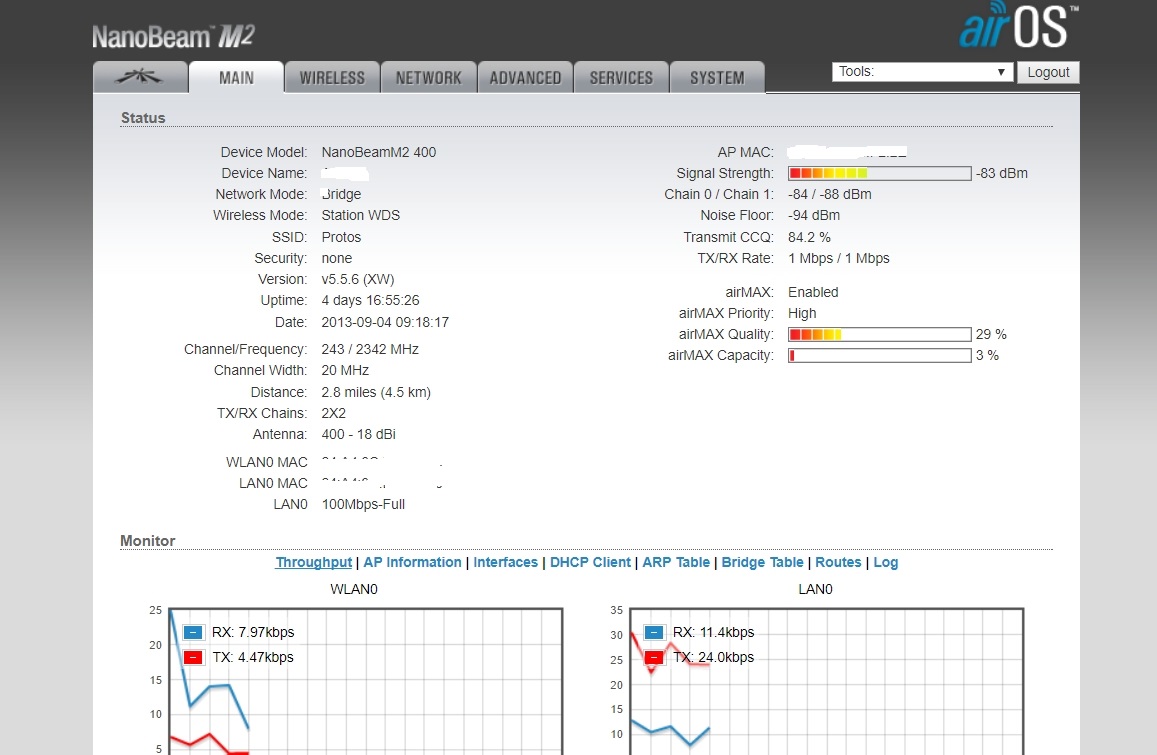Click the LAN0 graph title

tap(815, 589)
